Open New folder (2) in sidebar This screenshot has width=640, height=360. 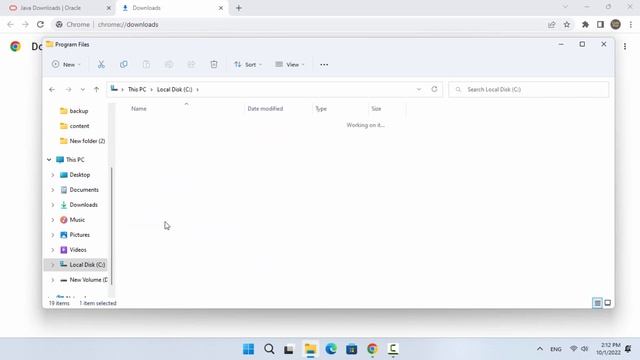coord(82,141)
